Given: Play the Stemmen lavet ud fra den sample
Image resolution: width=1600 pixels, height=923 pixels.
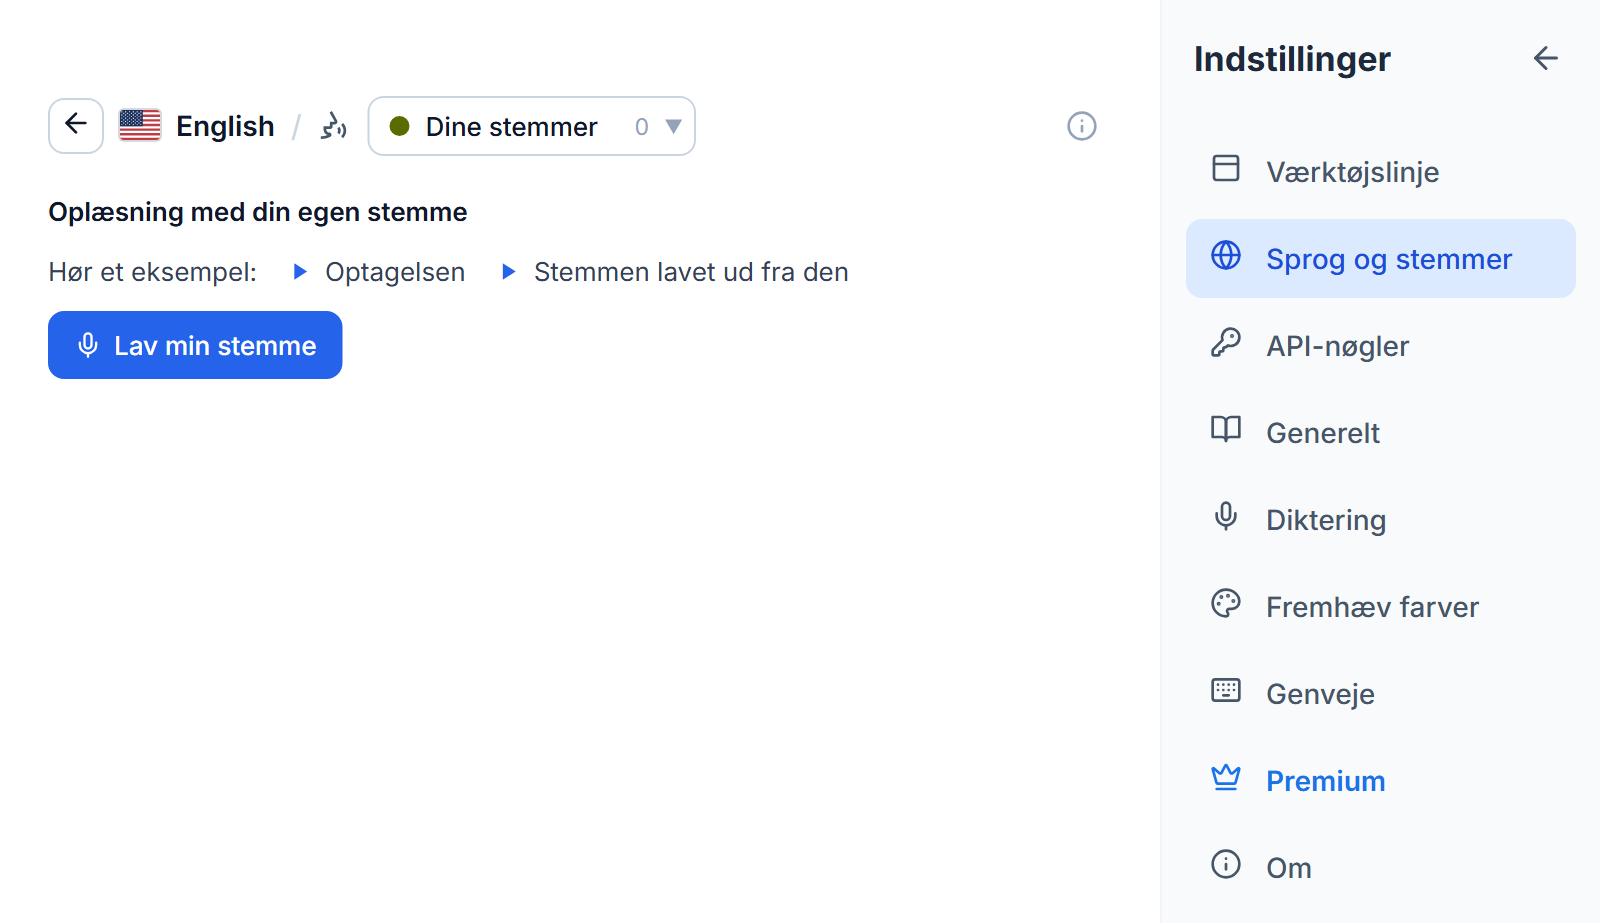Looking at the screenshot, I should click(675, 272).
